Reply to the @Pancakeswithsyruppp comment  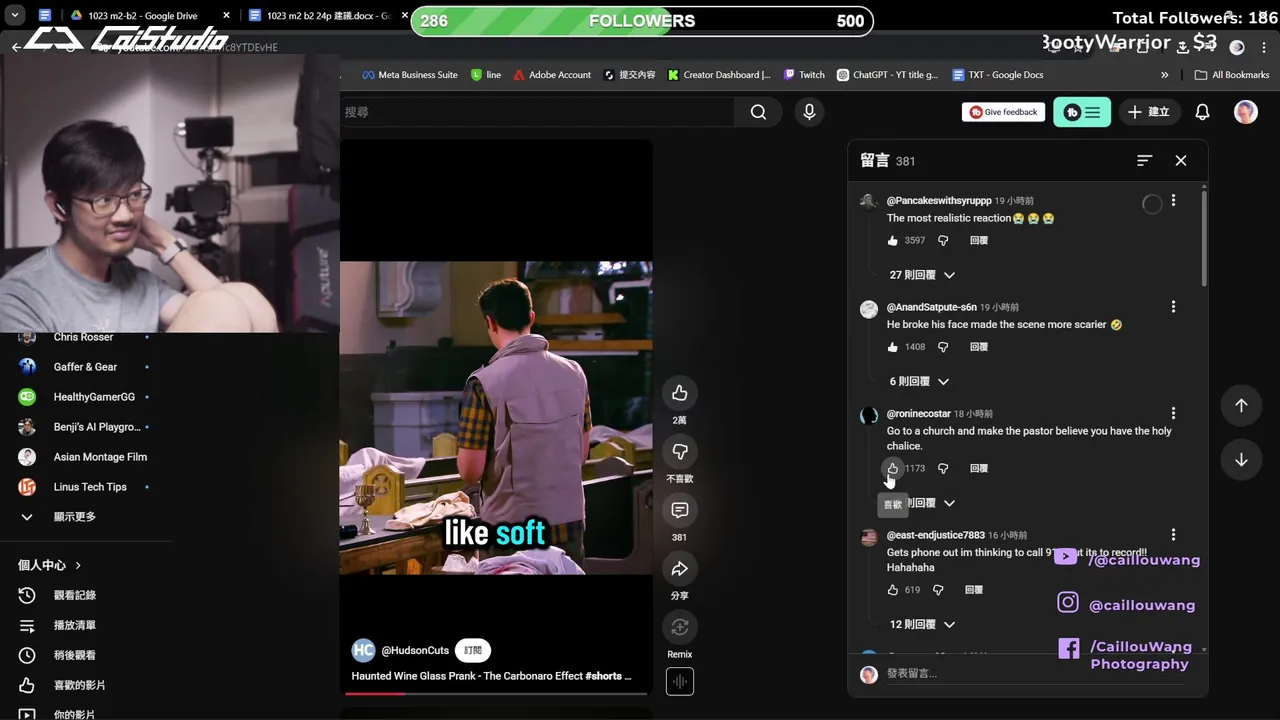point(979,241)
